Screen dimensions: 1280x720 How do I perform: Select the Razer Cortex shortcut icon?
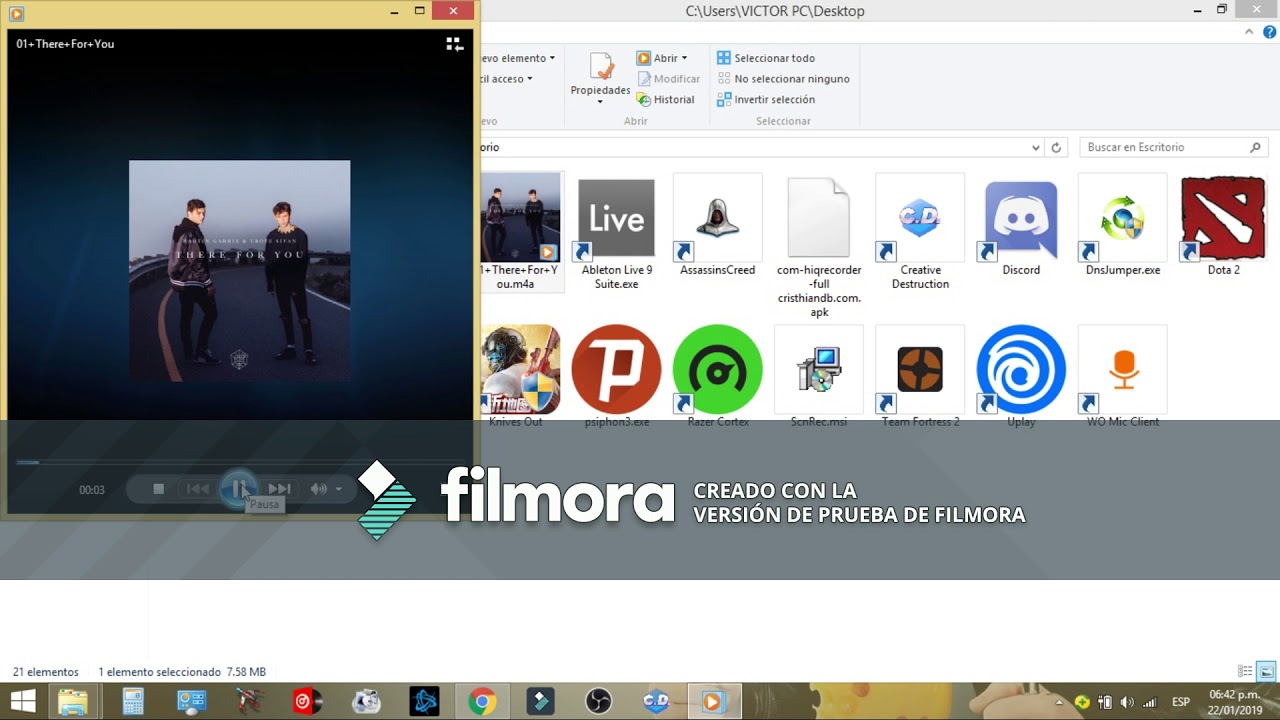pyautogui.click(x=717, y=370)
